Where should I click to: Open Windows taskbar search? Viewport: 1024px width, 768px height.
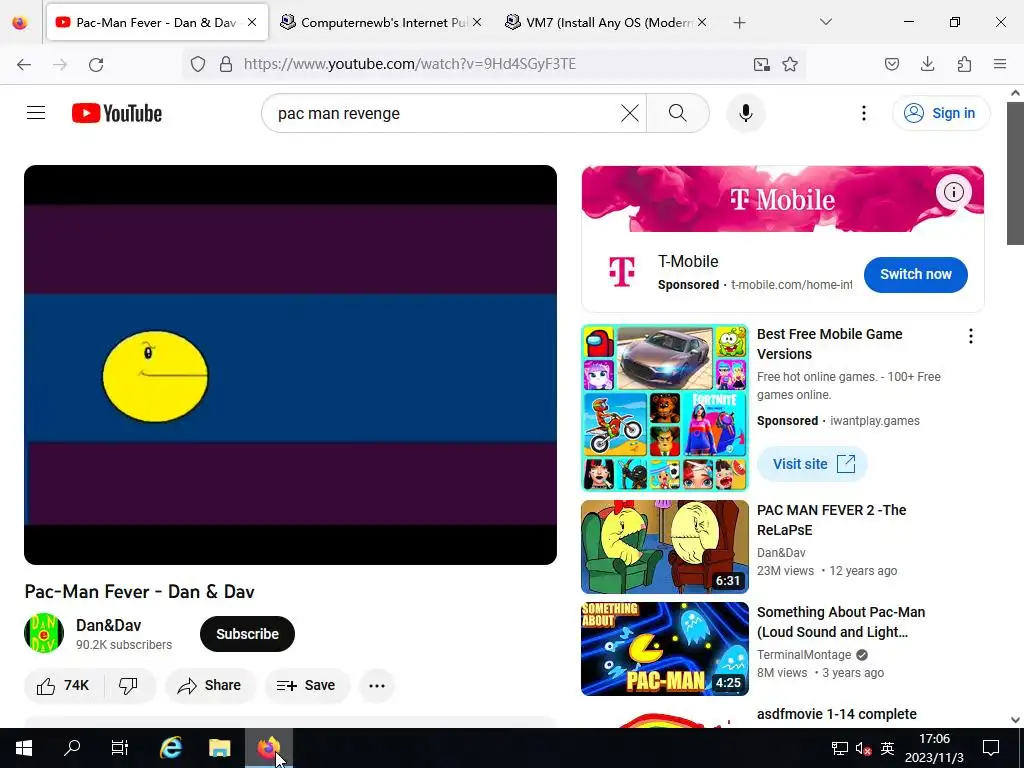[x=72, y=748]
